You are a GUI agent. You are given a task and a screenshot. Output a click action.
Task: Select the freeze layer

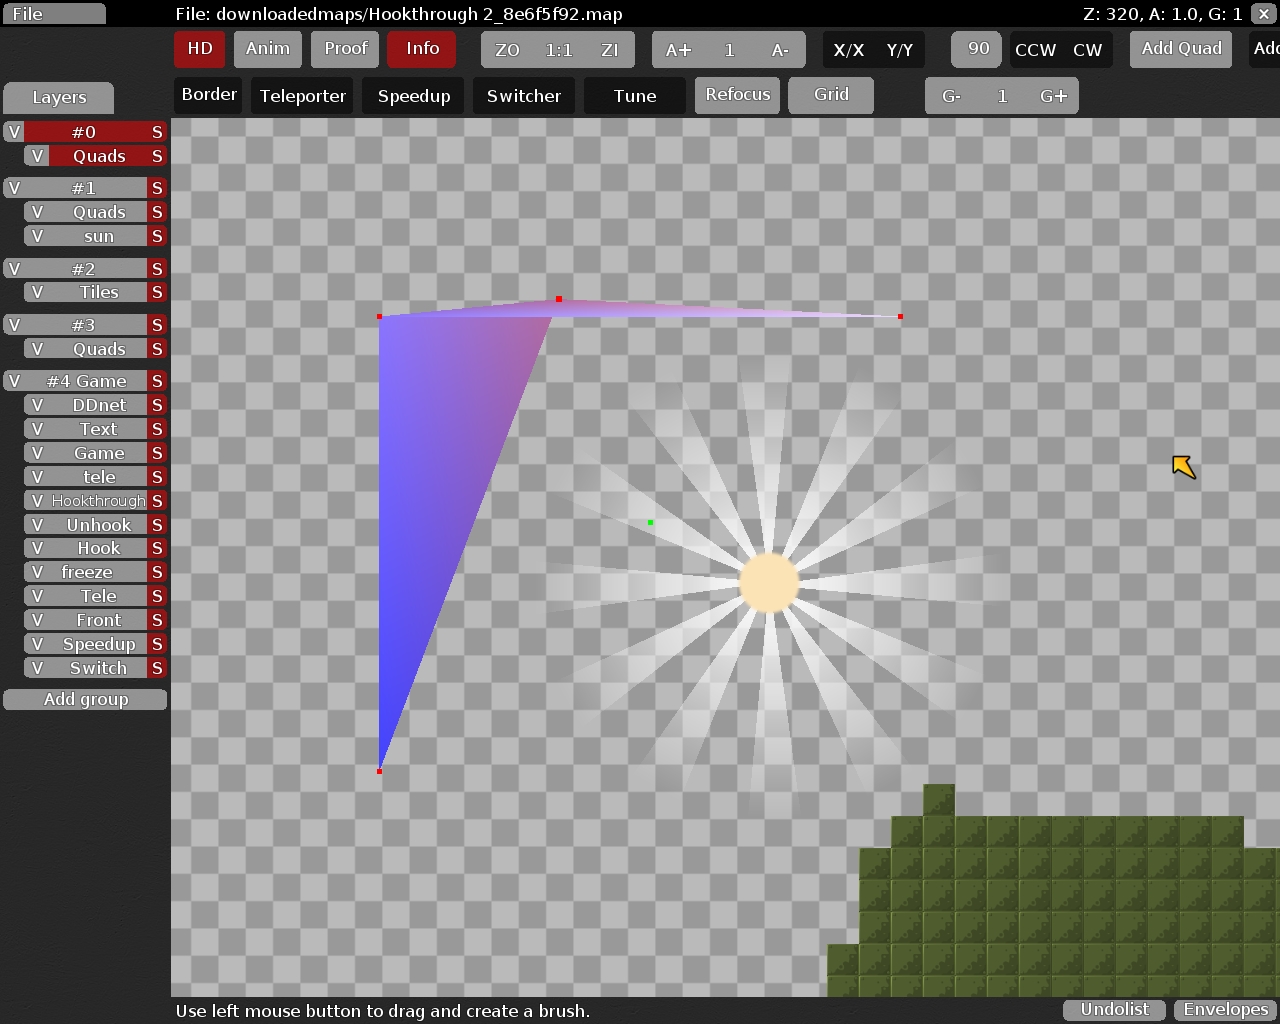coord(87,573)
